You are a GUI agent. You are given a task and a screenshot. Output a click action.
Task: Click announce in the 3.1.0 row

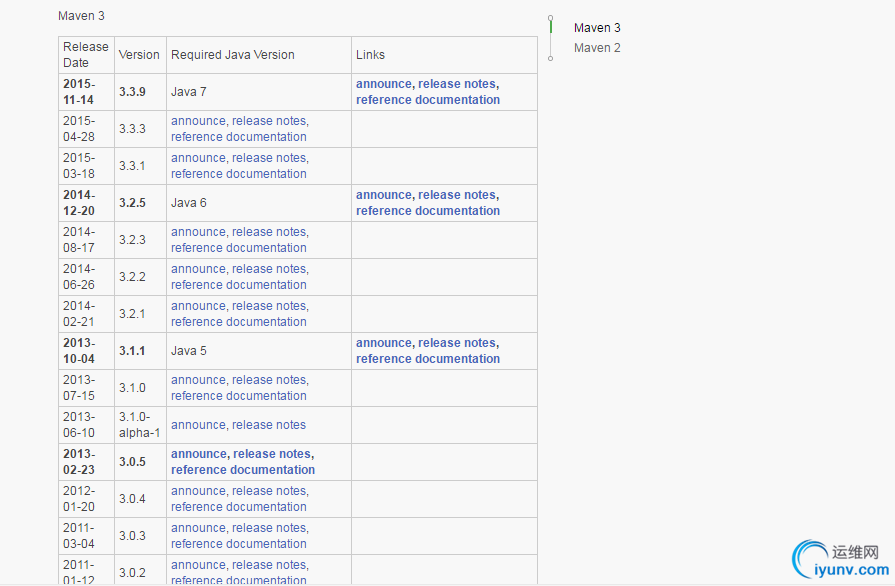pyautogui.click(x=198, y=380)
